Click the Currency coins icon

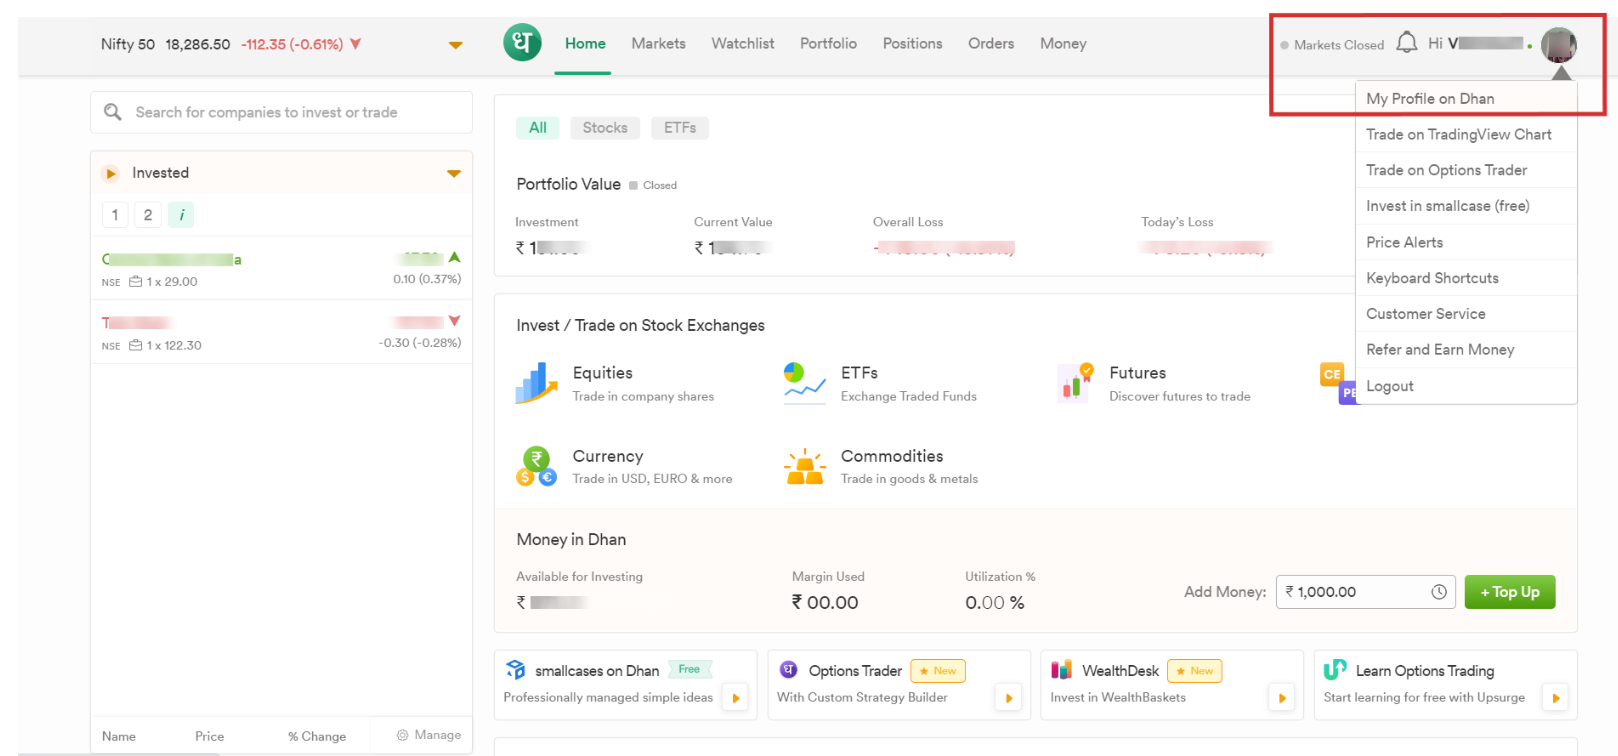coord(536,466)
